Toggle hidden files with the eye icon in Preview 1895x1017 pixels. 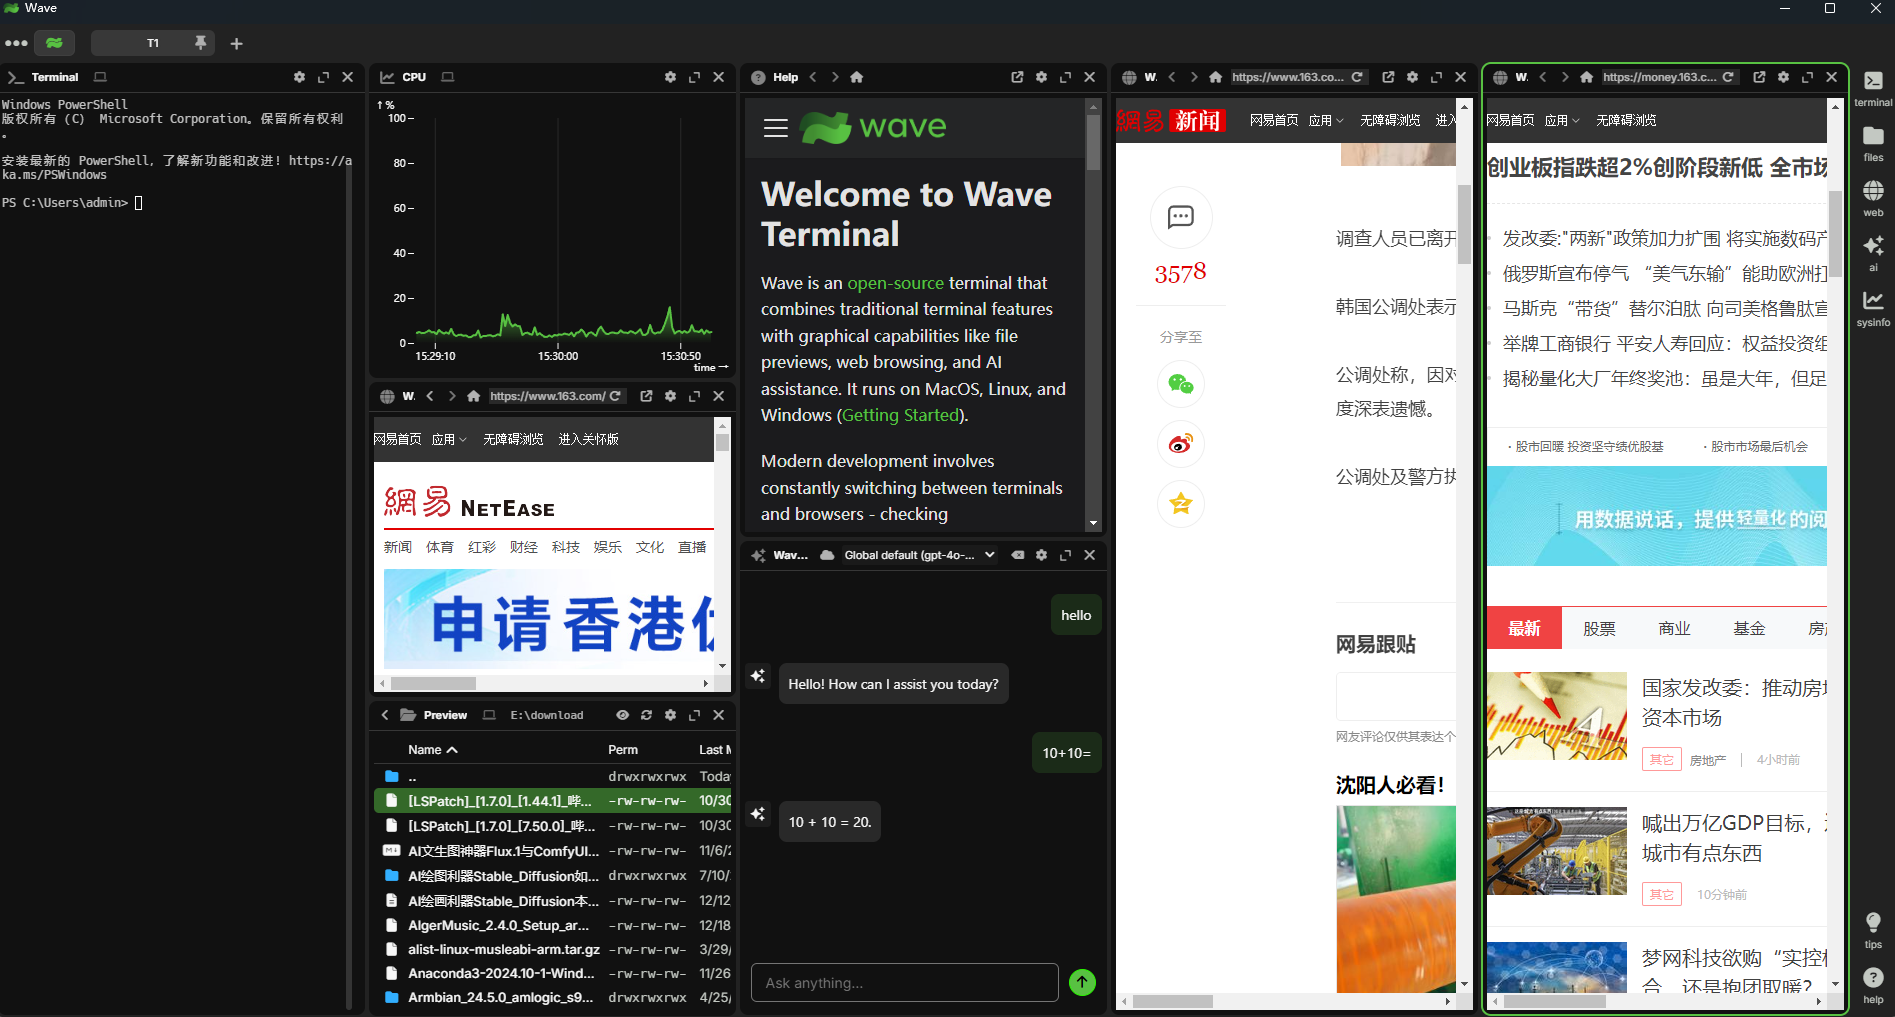[x=623, y=715]
